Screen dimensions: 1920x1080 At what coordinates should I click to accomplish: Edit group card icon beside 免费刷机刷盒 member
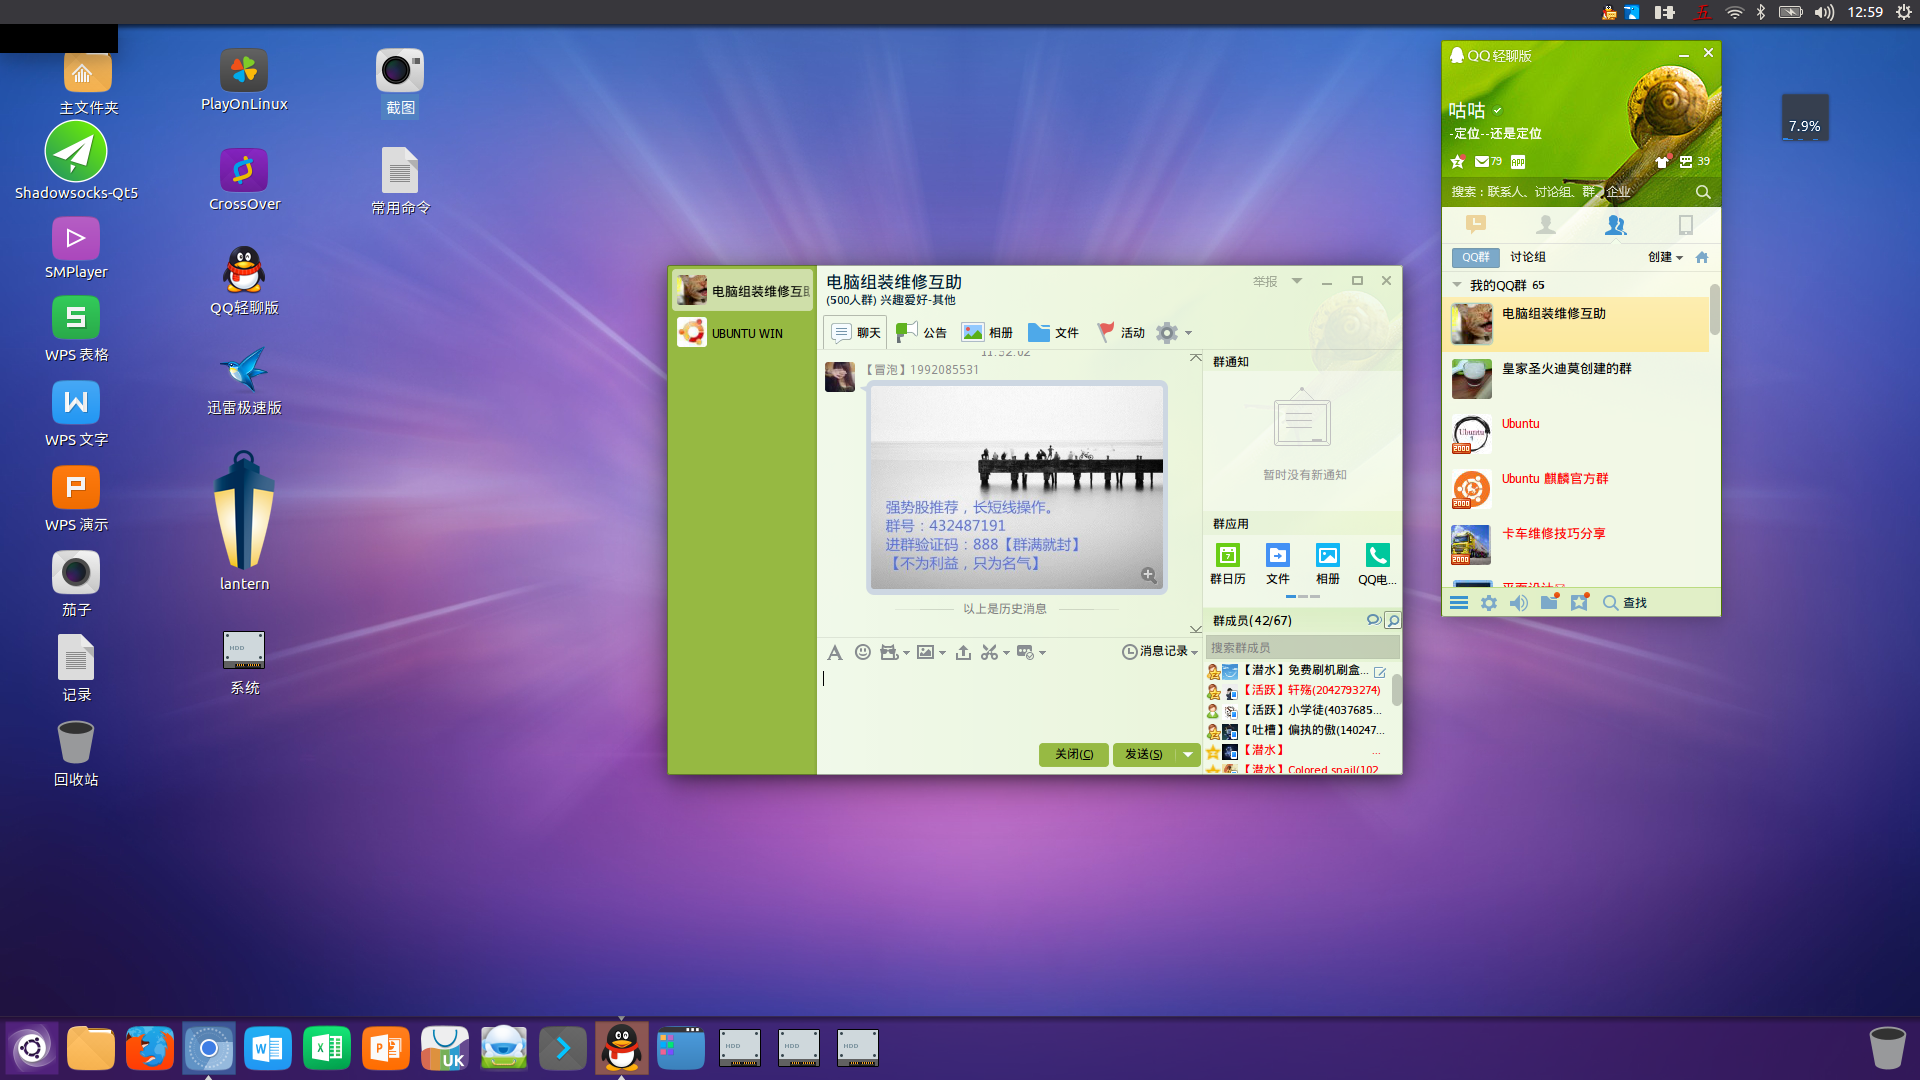(1380, 672)
